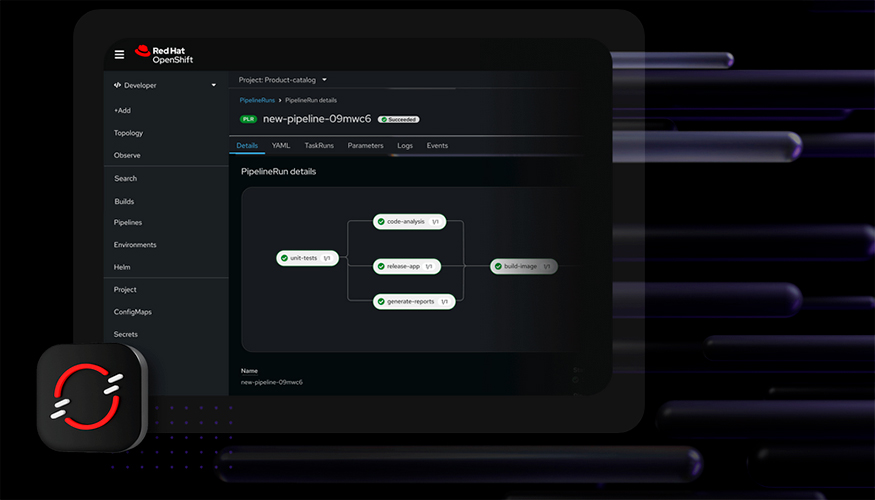Viewport: 875px width, 500px height.
Task: Select +Add in the sidebar
Action: point(122,110)
